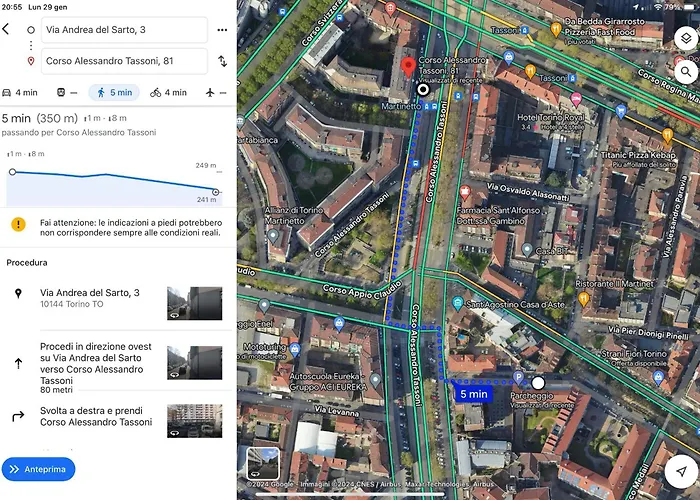
Task: Tap the map search magnifier button
Action: [x=686, y=71]
